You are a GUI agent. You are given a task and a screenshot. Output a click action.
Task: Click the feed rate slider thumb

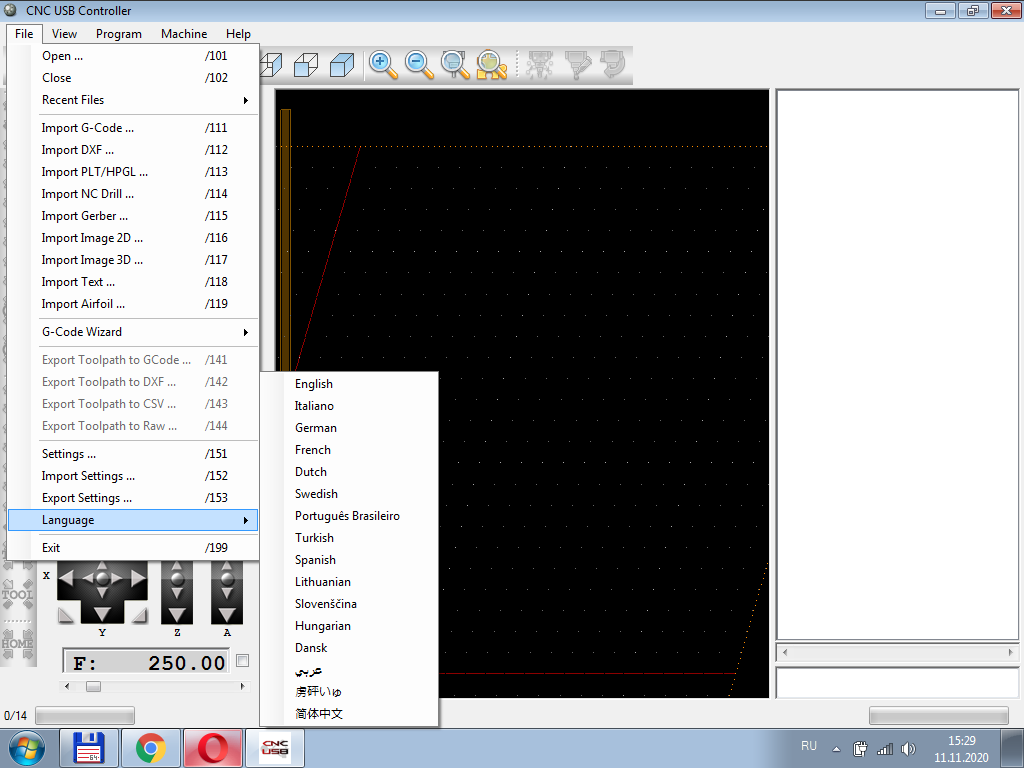[x=93, y=686]
